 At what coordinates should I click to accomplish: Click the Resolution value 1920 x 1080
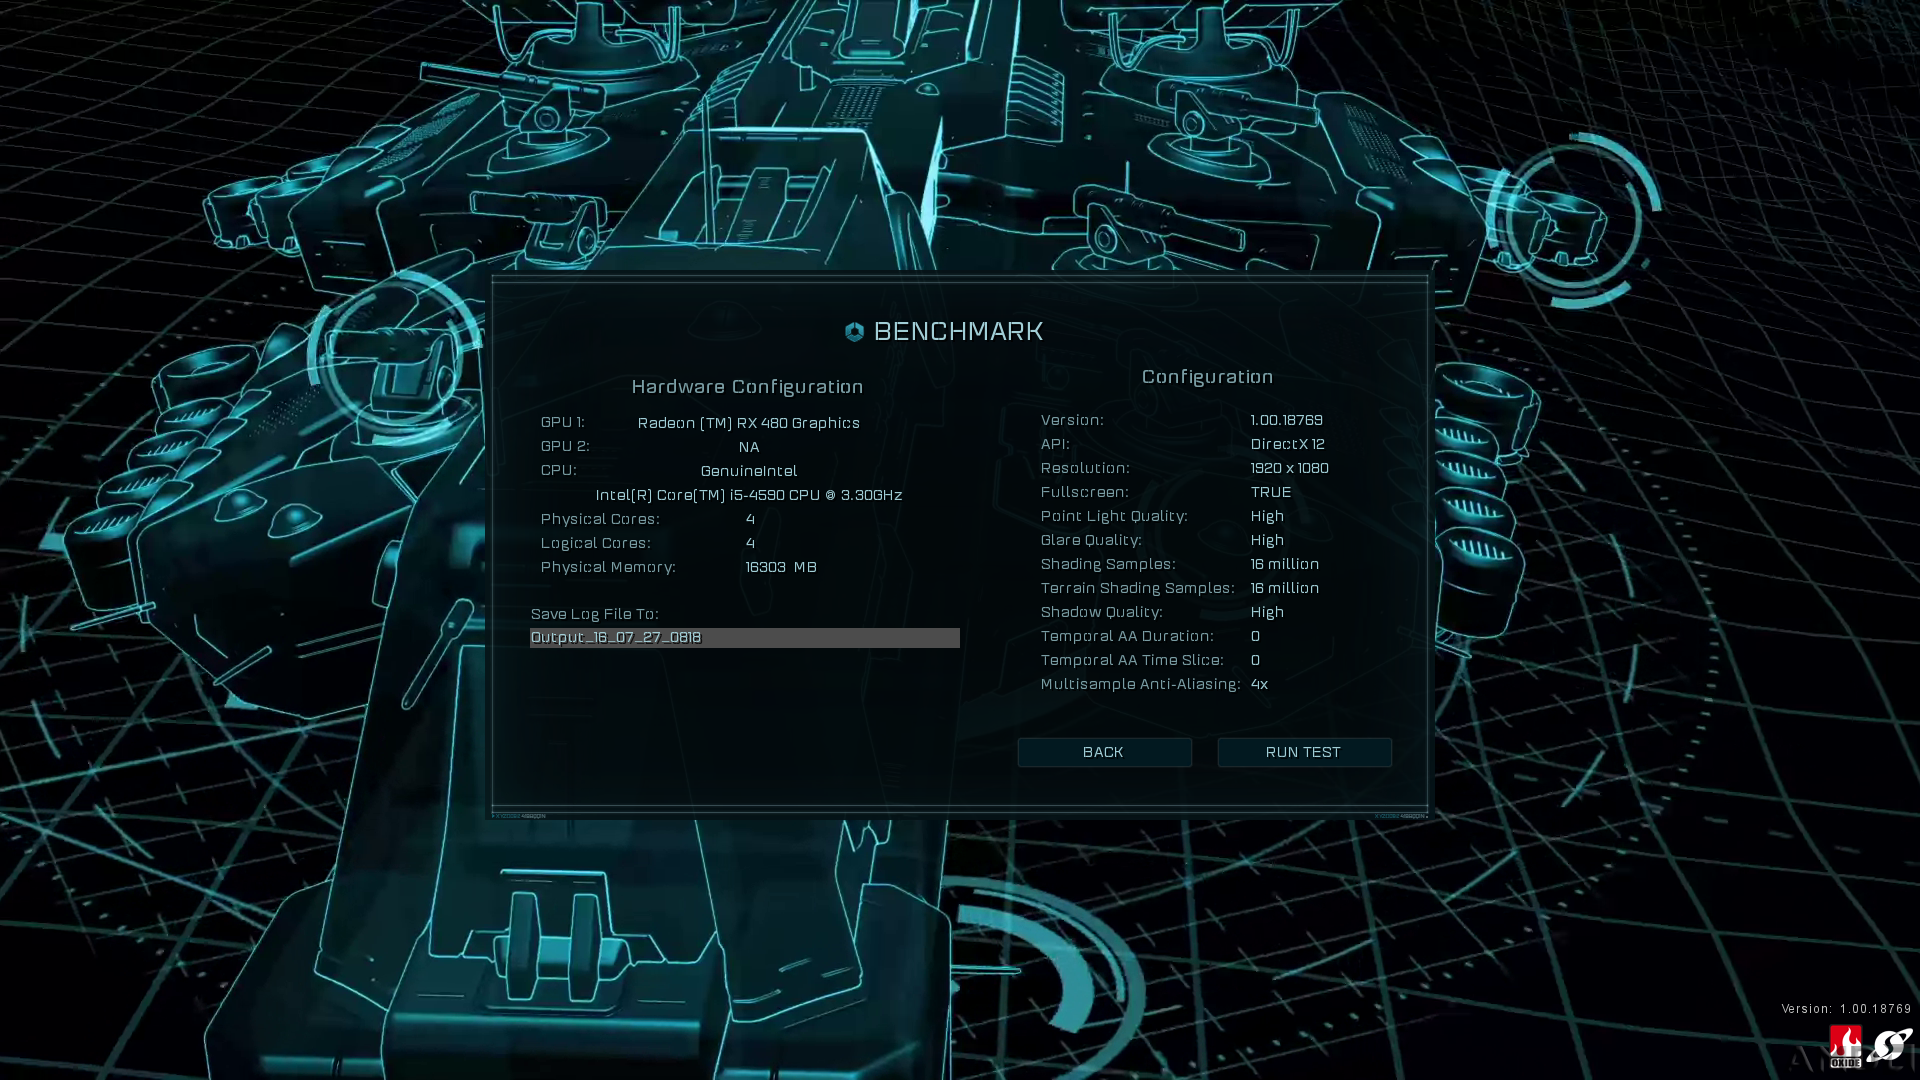click(1290, 468)
